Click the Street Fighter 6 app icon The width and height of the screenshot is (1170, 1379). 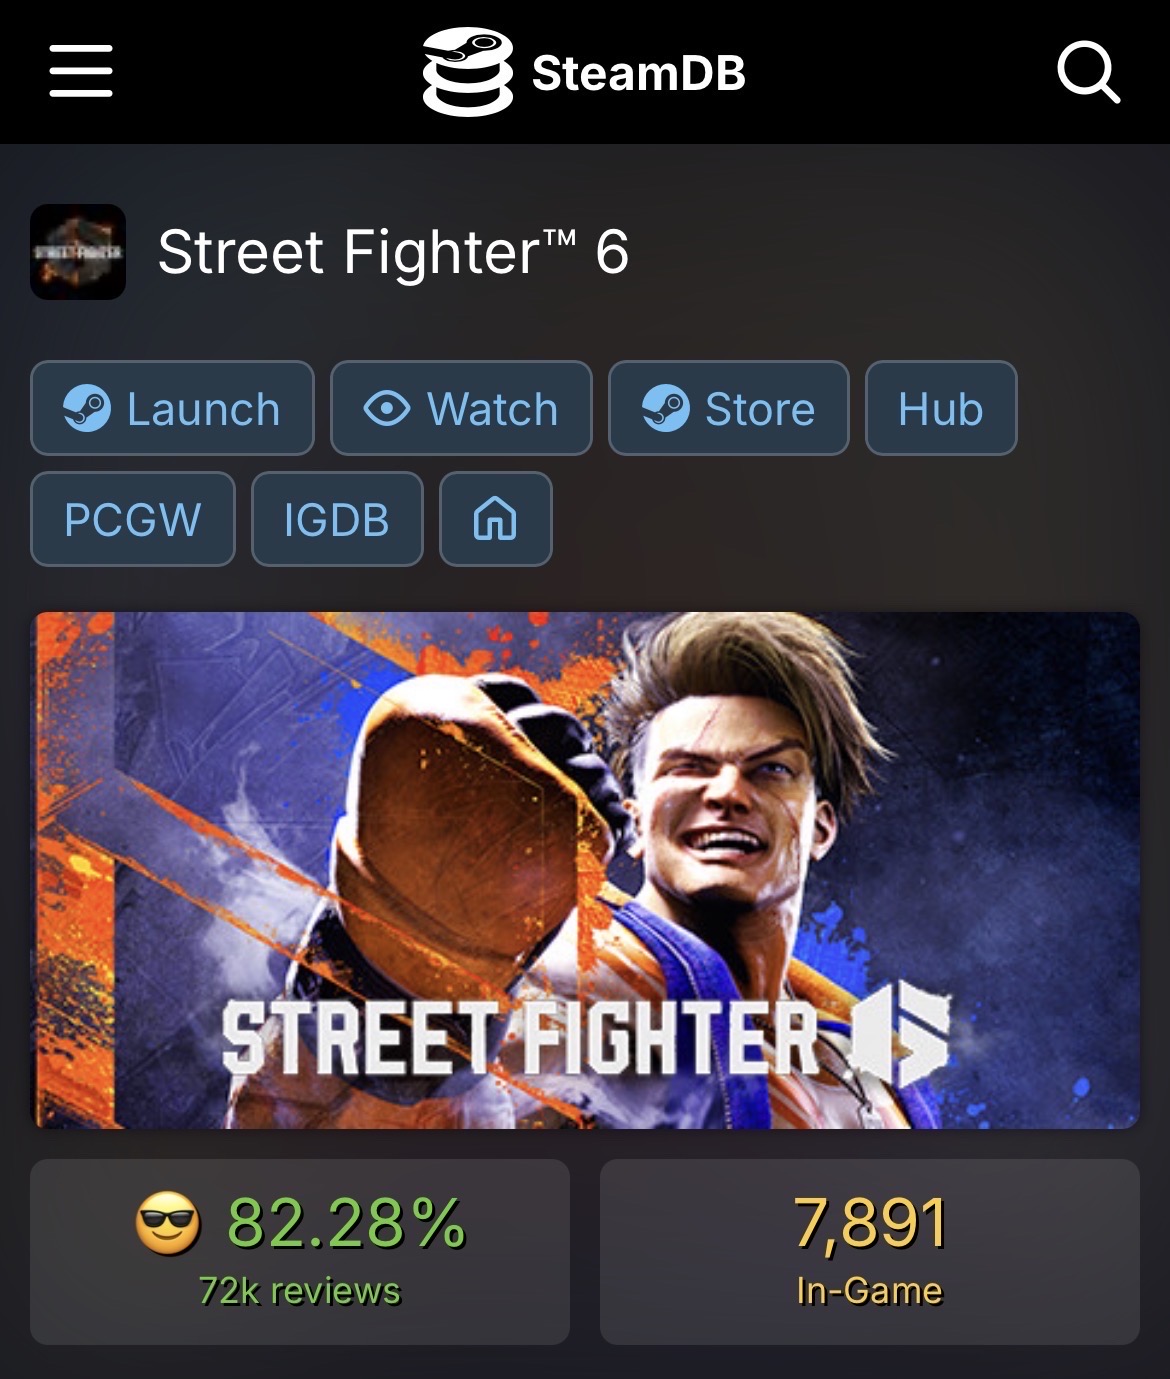coord(78,252)
